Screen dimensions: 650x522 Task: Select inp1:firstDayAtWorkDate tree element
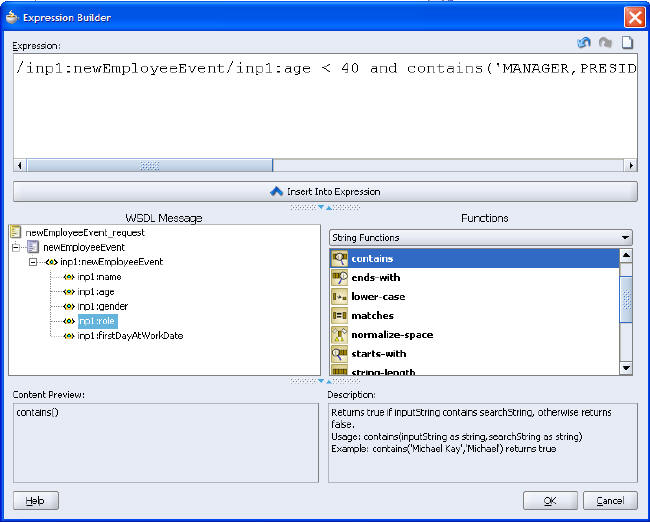click(130, 335)
